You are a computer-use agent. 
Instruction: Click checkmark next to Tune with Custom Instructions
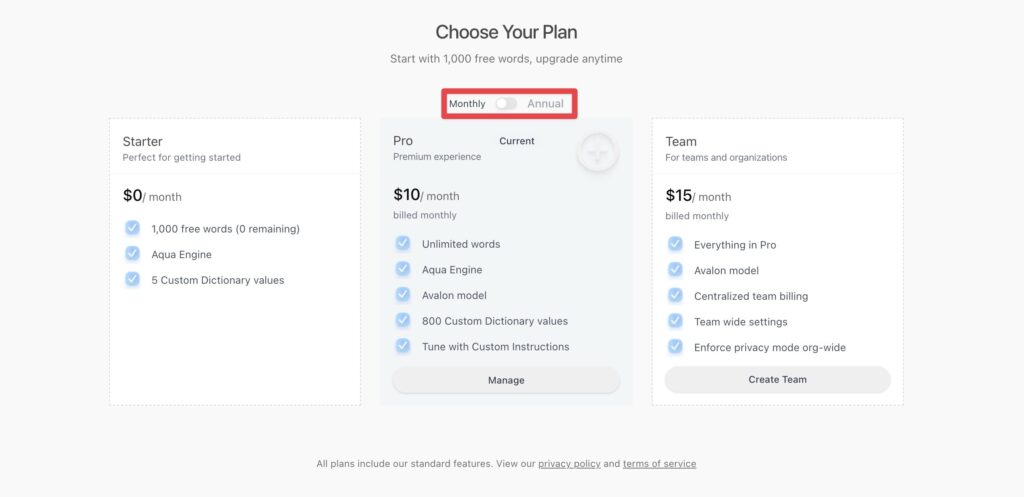[403, 346]
